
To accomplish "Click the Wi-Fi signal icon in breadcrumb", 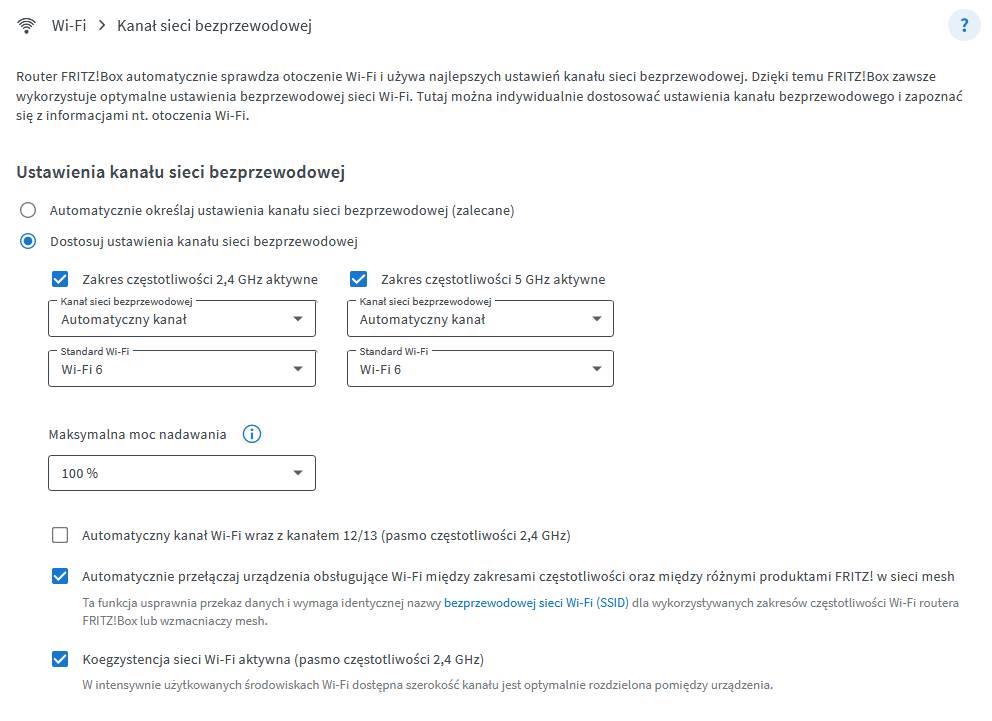I will 26,26.
